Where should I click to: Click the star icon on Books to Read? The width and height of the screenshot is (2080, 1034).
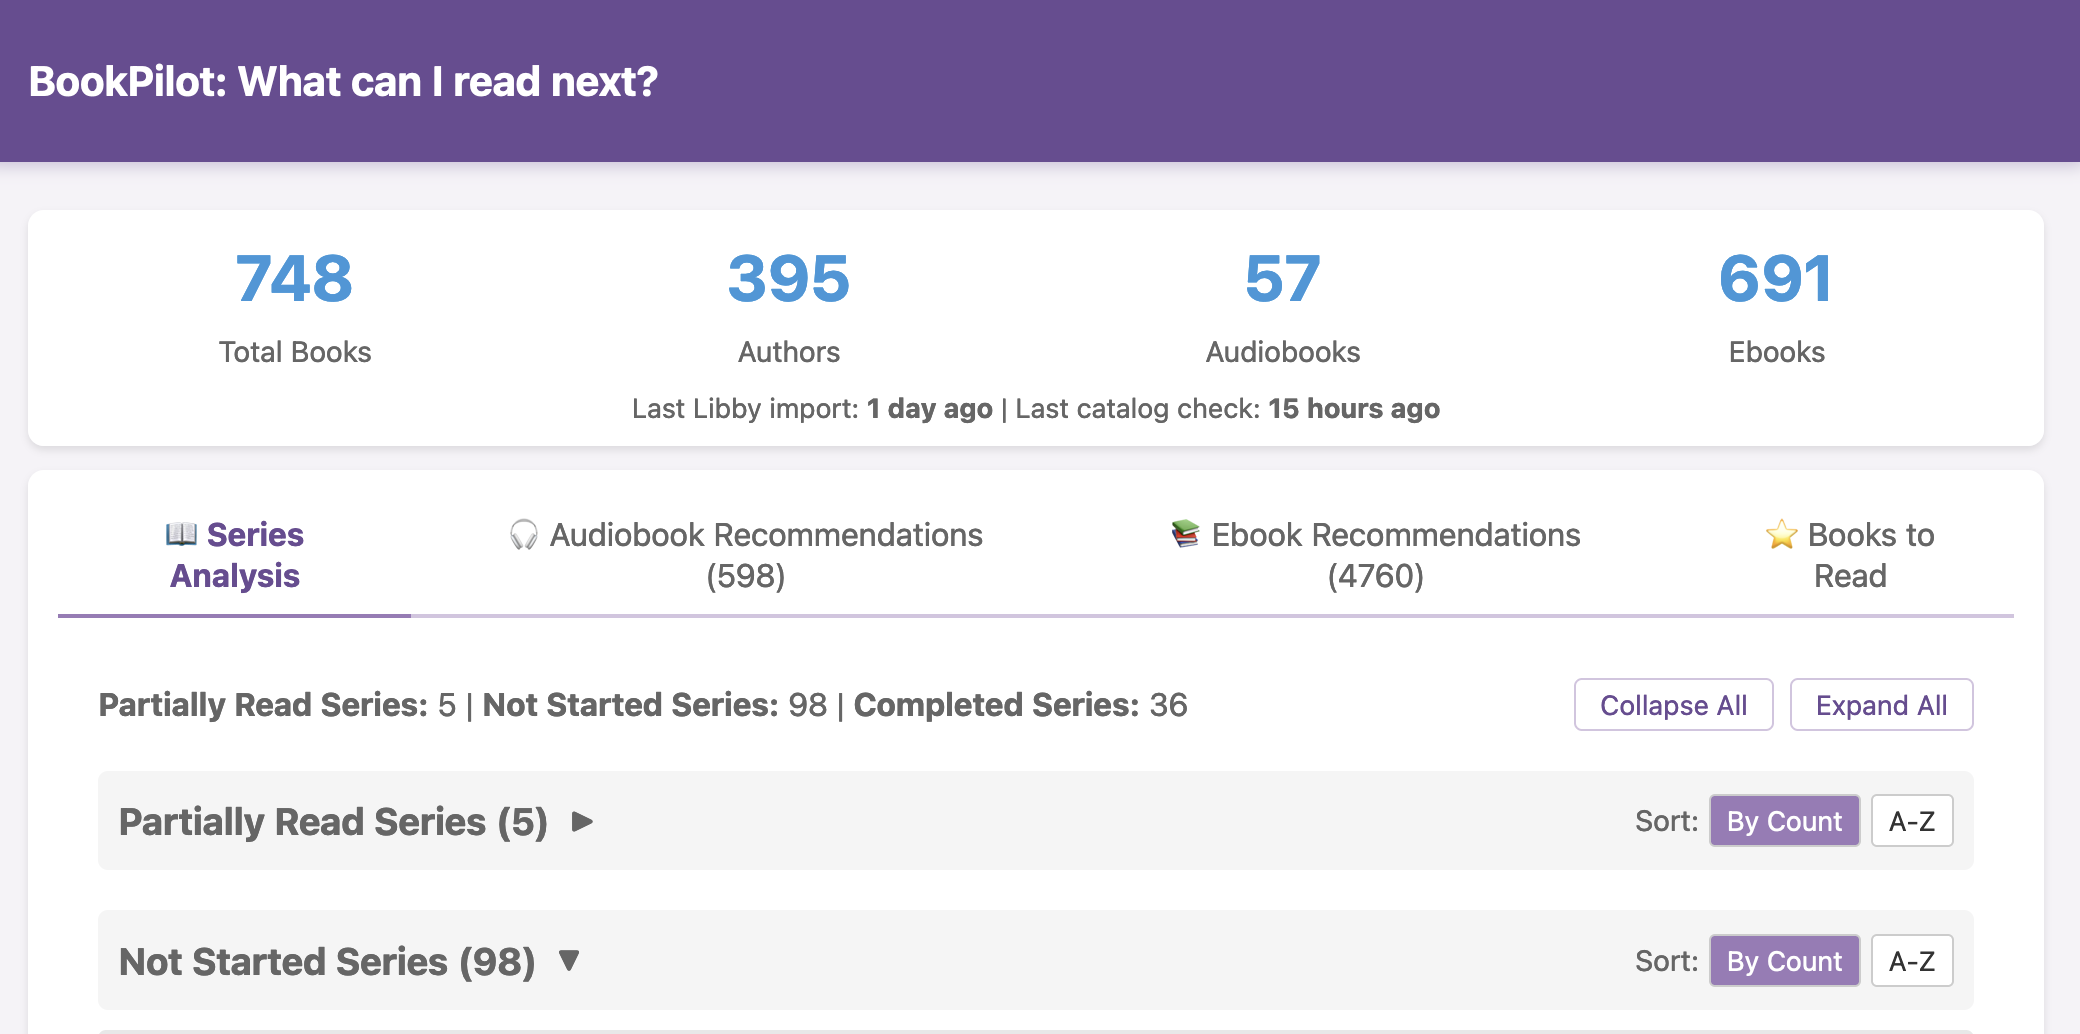(x=1781, y=535)
